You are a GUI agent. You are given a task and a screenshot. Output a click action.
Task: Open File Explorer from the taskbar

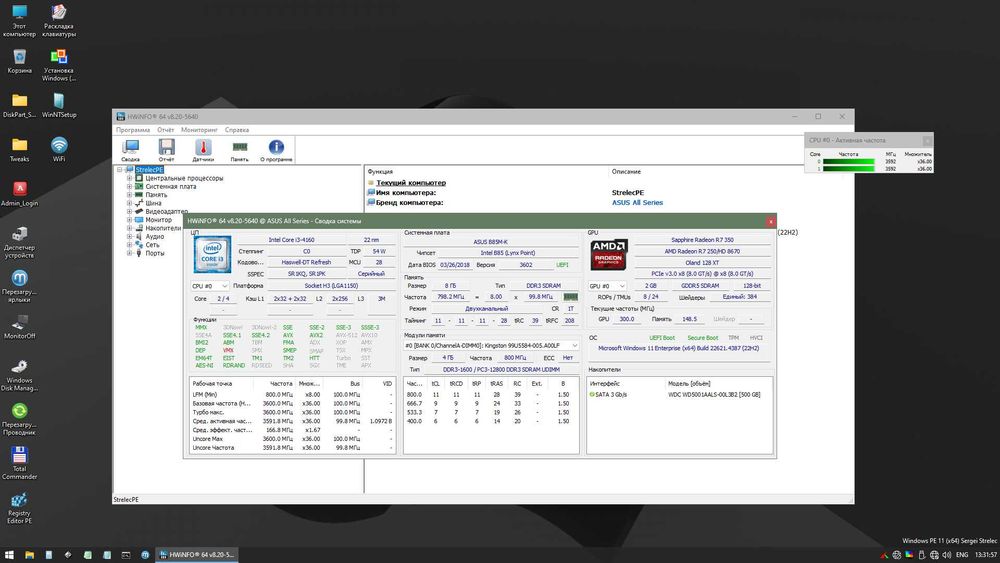(29, 555)
